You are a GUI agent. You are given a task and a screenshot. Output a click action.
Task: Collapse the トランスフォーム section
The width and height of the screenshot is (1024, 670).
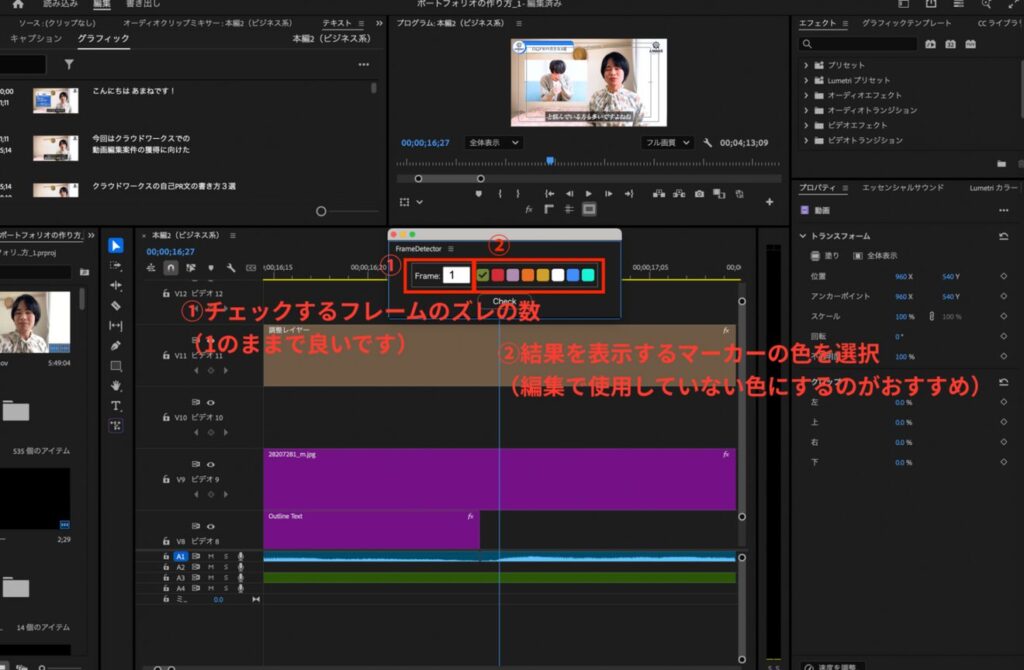pos(803,236)
